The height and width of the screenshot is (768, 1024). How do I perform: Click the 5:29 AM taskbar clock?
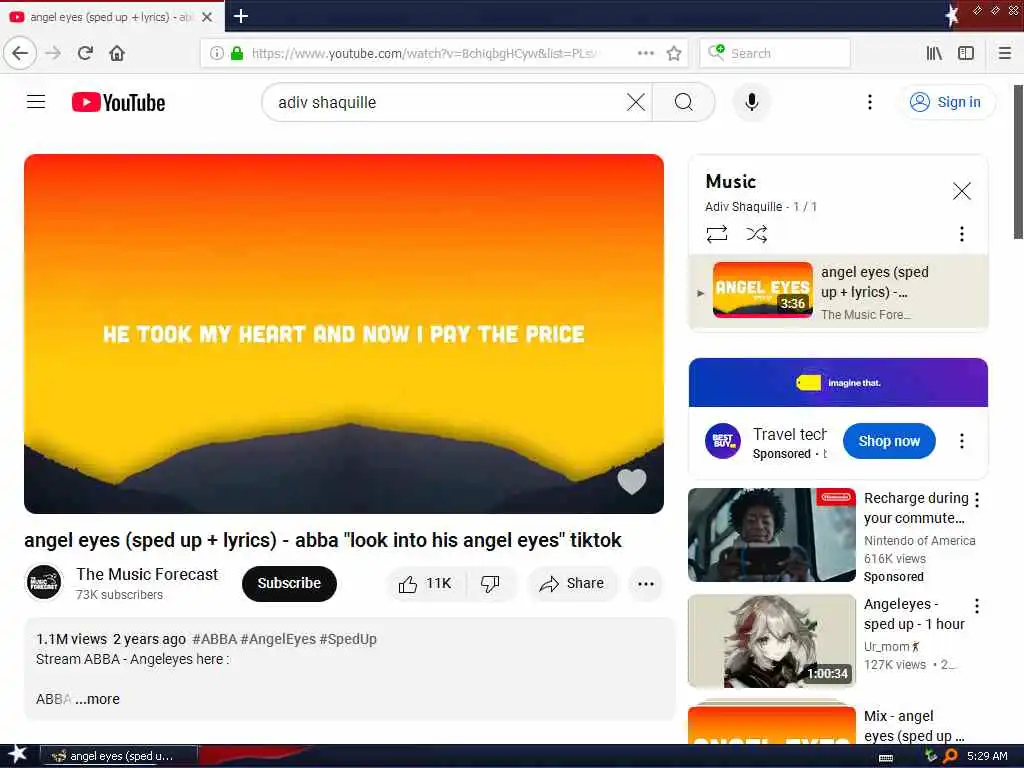click(987, 756)
